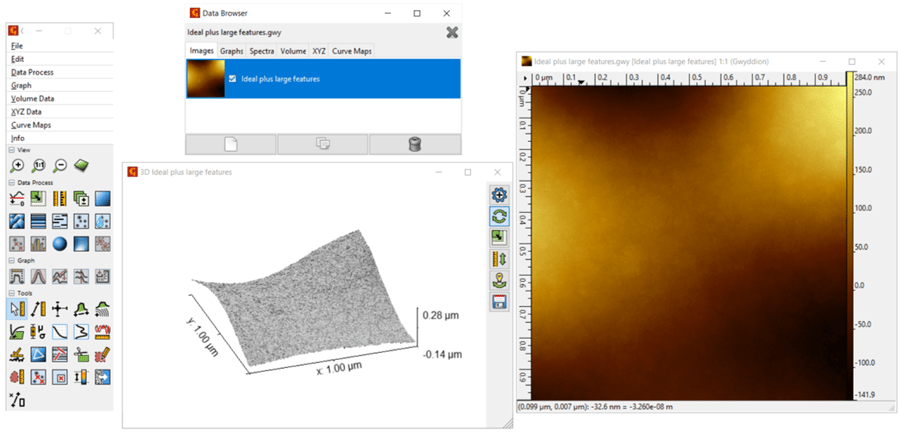Click the status bar coordinate readout
Viewport: 900px width, 442px height.
coord(596,406)
